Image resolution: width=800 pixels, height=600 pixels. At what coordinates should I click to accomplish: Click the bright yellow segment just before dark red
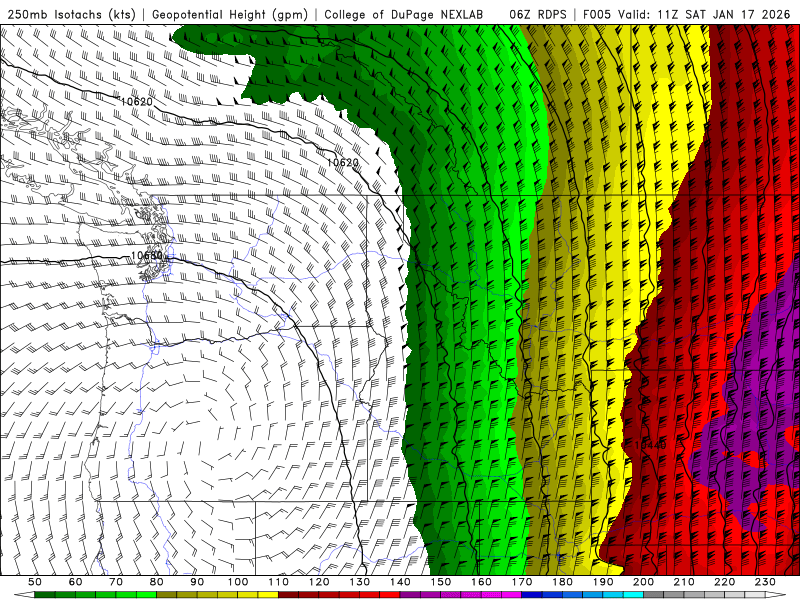(268, 595)
